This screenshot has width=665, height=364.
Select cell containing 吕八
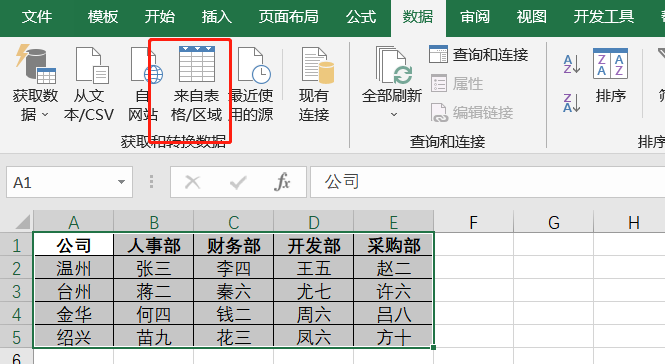[394, 314]
